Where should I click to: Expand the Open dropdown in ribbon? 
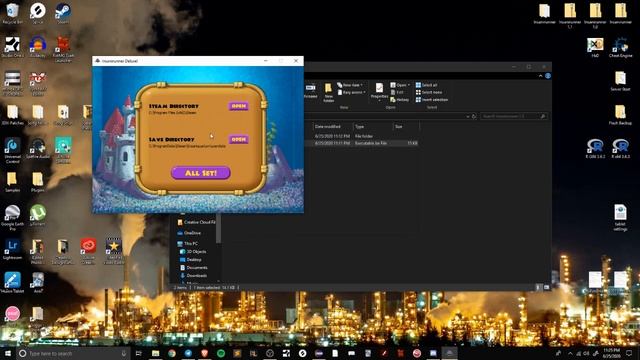(x=400, y=85)
